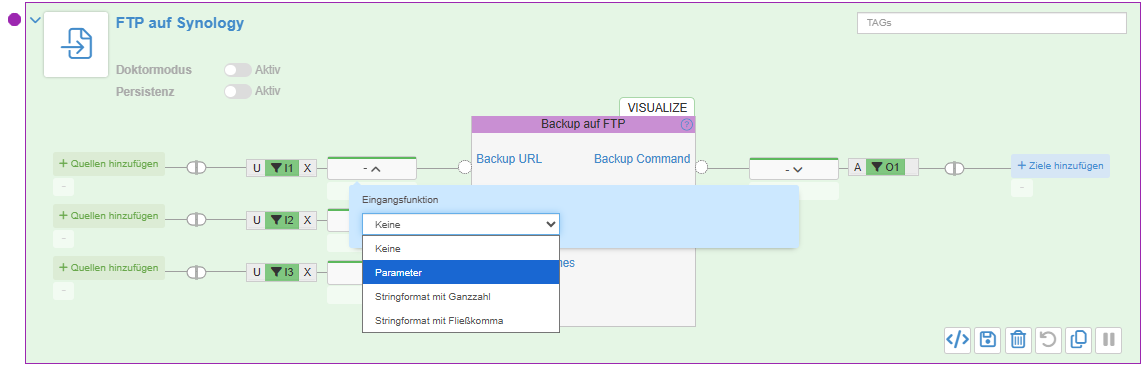Image resolution: width=1144 pixels, height=368 pixels.
Task: Open the code view icon
Action: 957,340
